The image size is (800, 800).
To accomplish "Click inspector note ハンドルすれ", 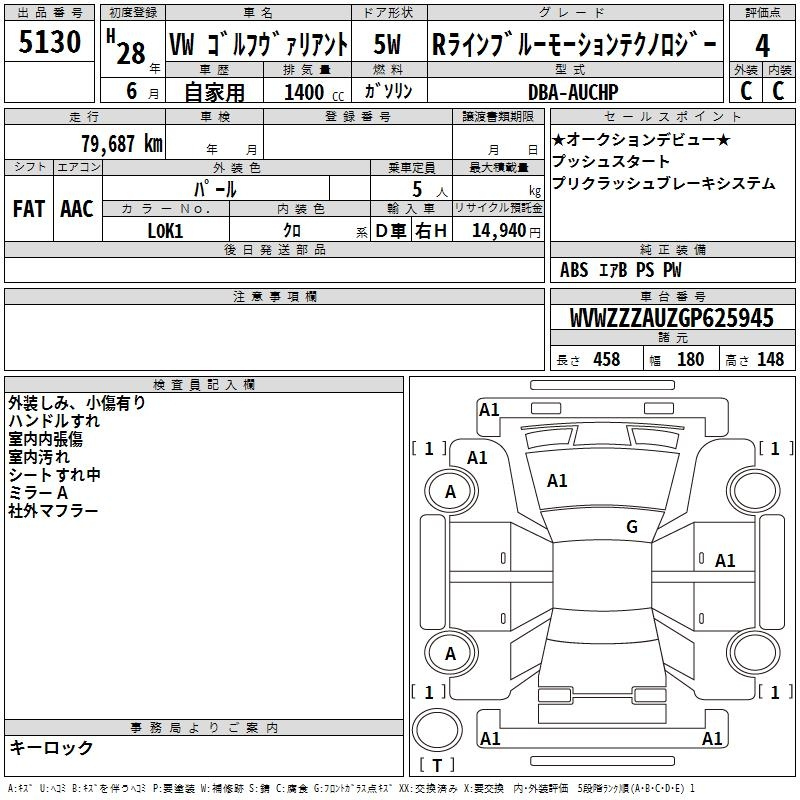I will [x=54, y=421].
